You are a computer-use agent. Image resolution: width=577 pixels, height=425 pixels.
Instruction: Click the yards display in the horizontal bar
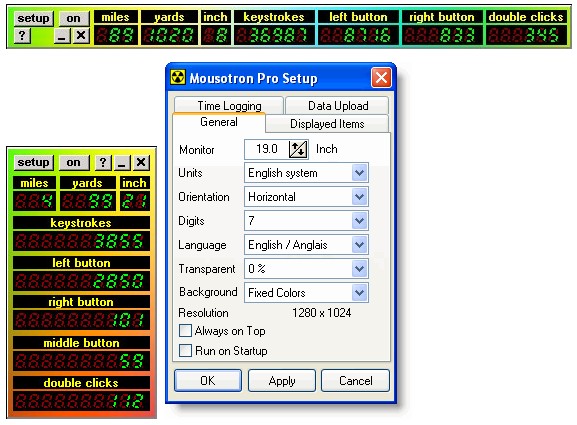[x=169, y=36]
